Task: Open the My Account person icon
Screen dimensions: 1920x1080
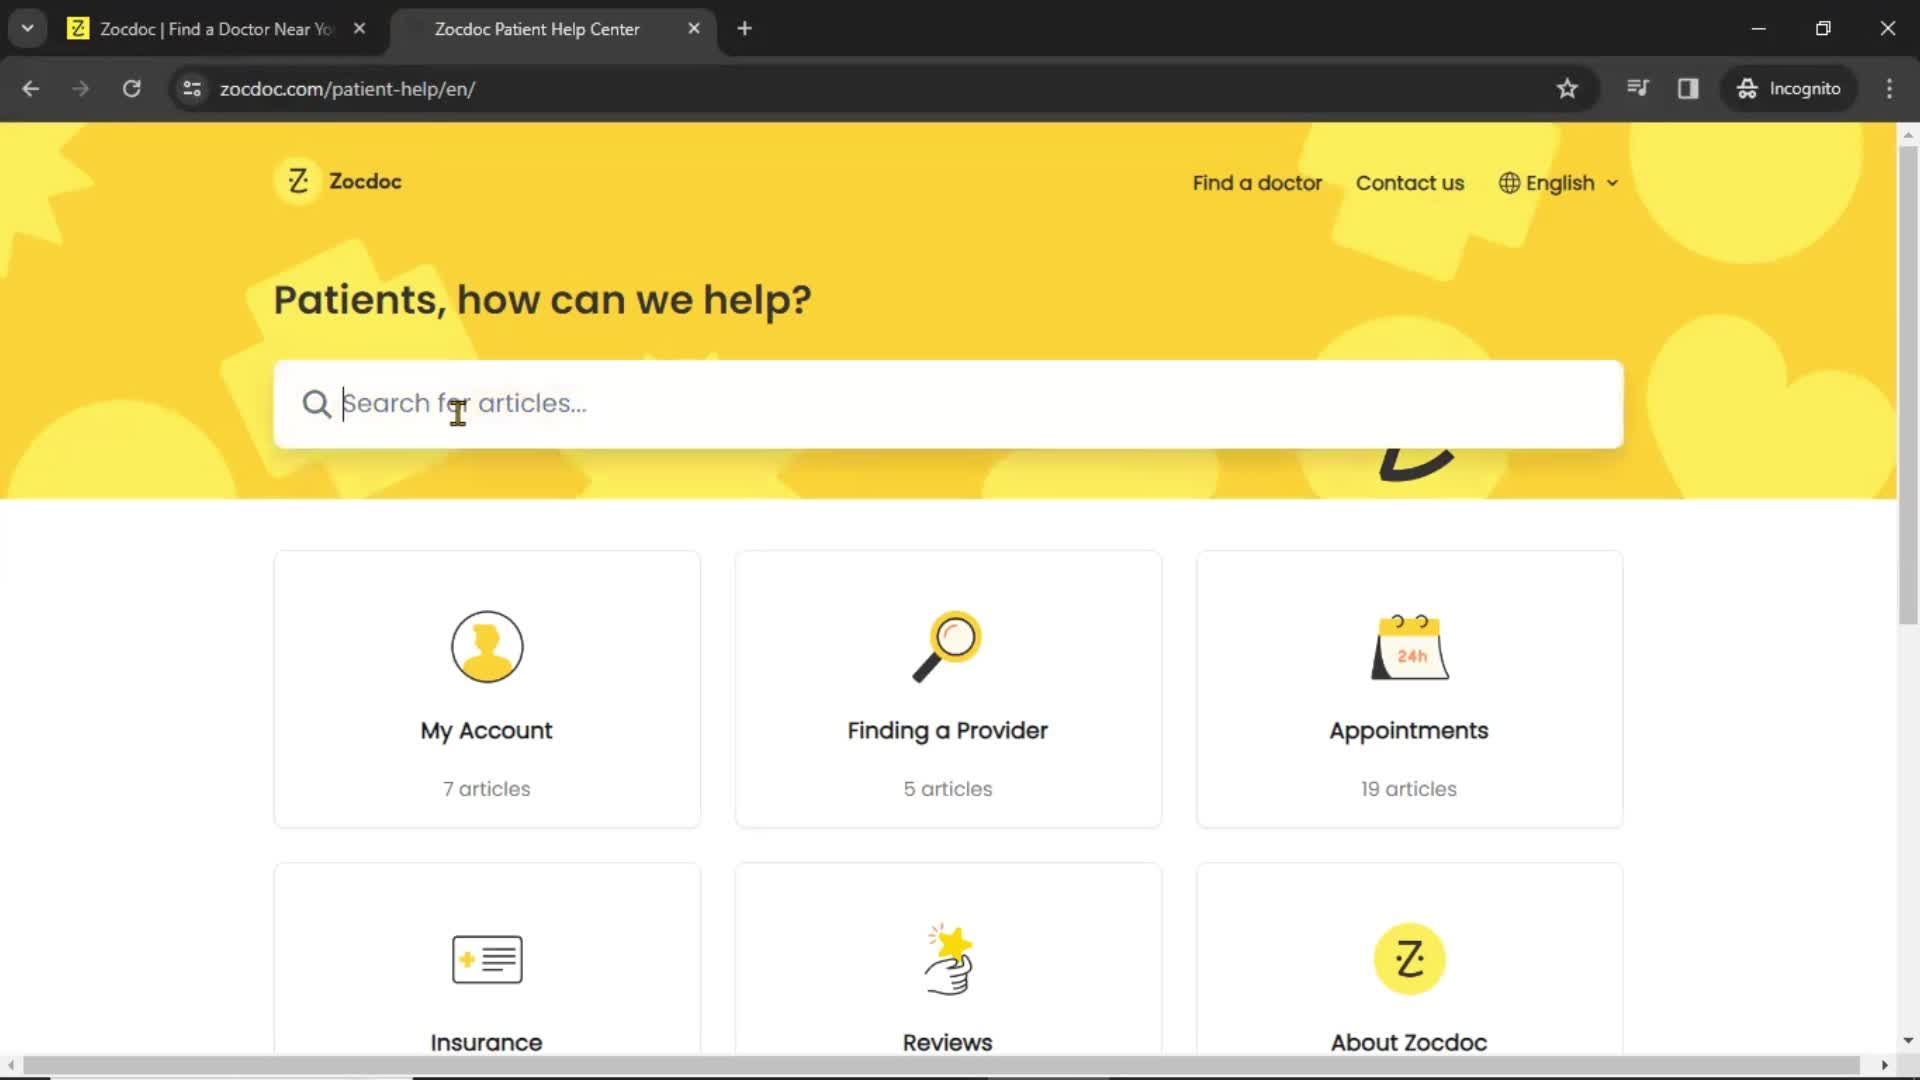Action: pyautogui.click(x=487, y=647)
